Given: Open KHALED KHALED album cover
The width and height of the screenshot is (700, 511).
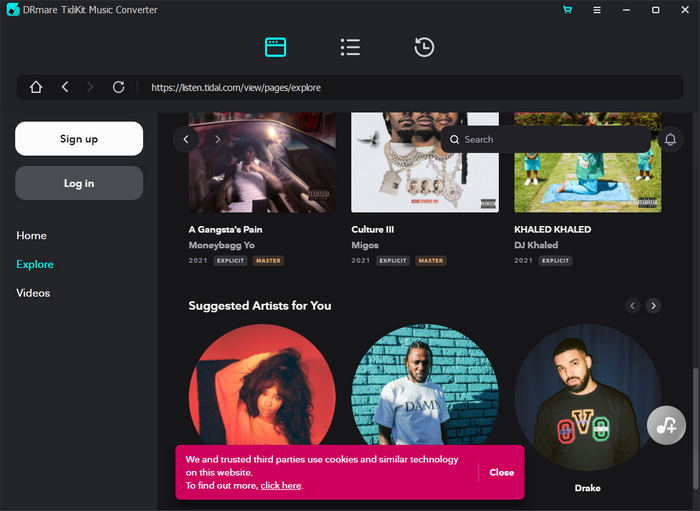Looking at the screenshot, I should click(x=588, y=162).
